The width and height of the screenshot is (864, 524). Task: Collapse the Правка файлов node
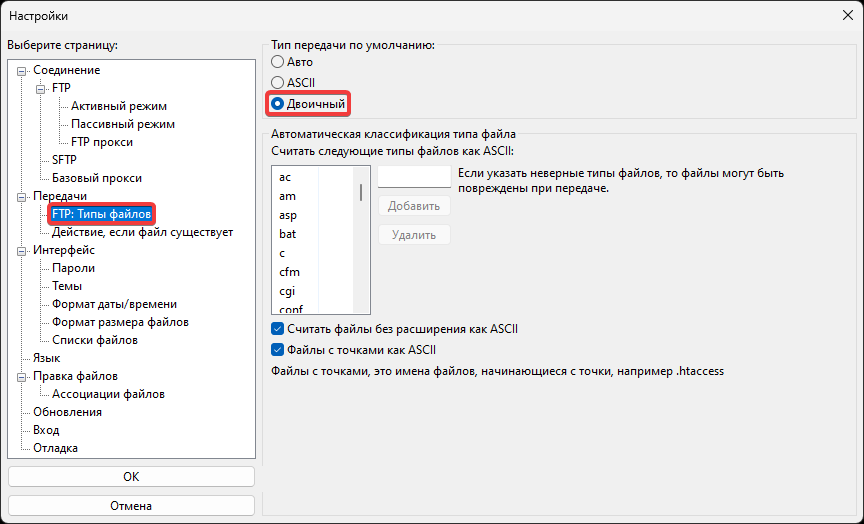[23, 377]
